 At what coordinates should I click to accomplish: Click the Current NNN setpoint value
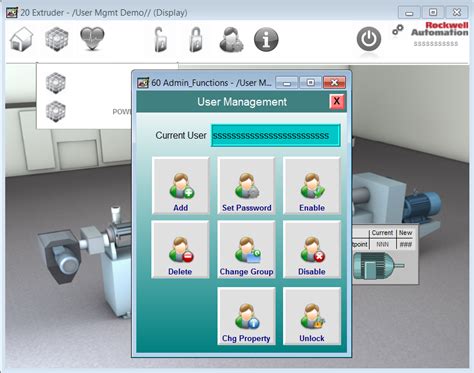tap(382, 244)
